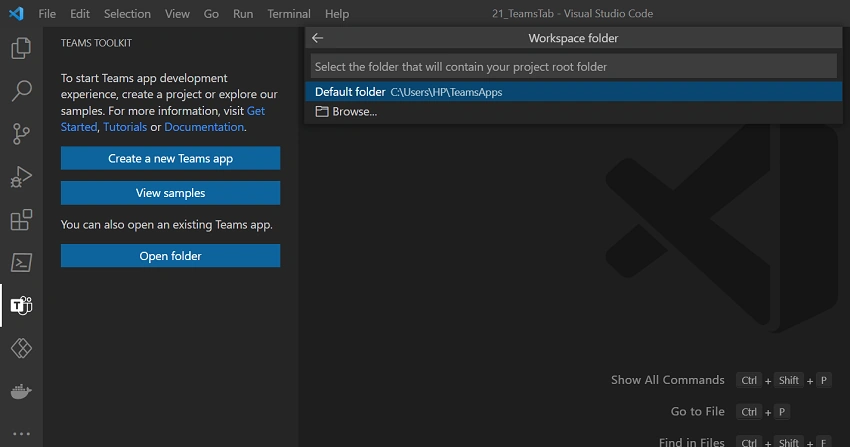Open the Go menu
The width and height of the screenshot is (850, 447).
tap(211, 14)
